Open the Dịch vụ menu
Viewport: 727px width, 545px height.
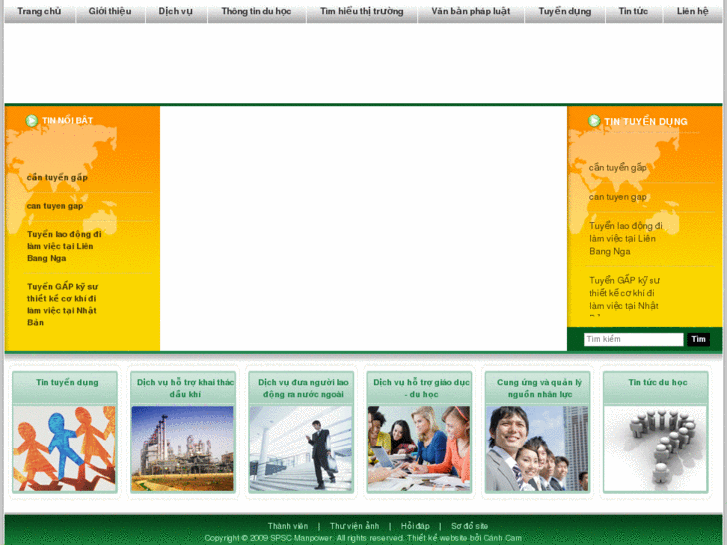(176, 11)
